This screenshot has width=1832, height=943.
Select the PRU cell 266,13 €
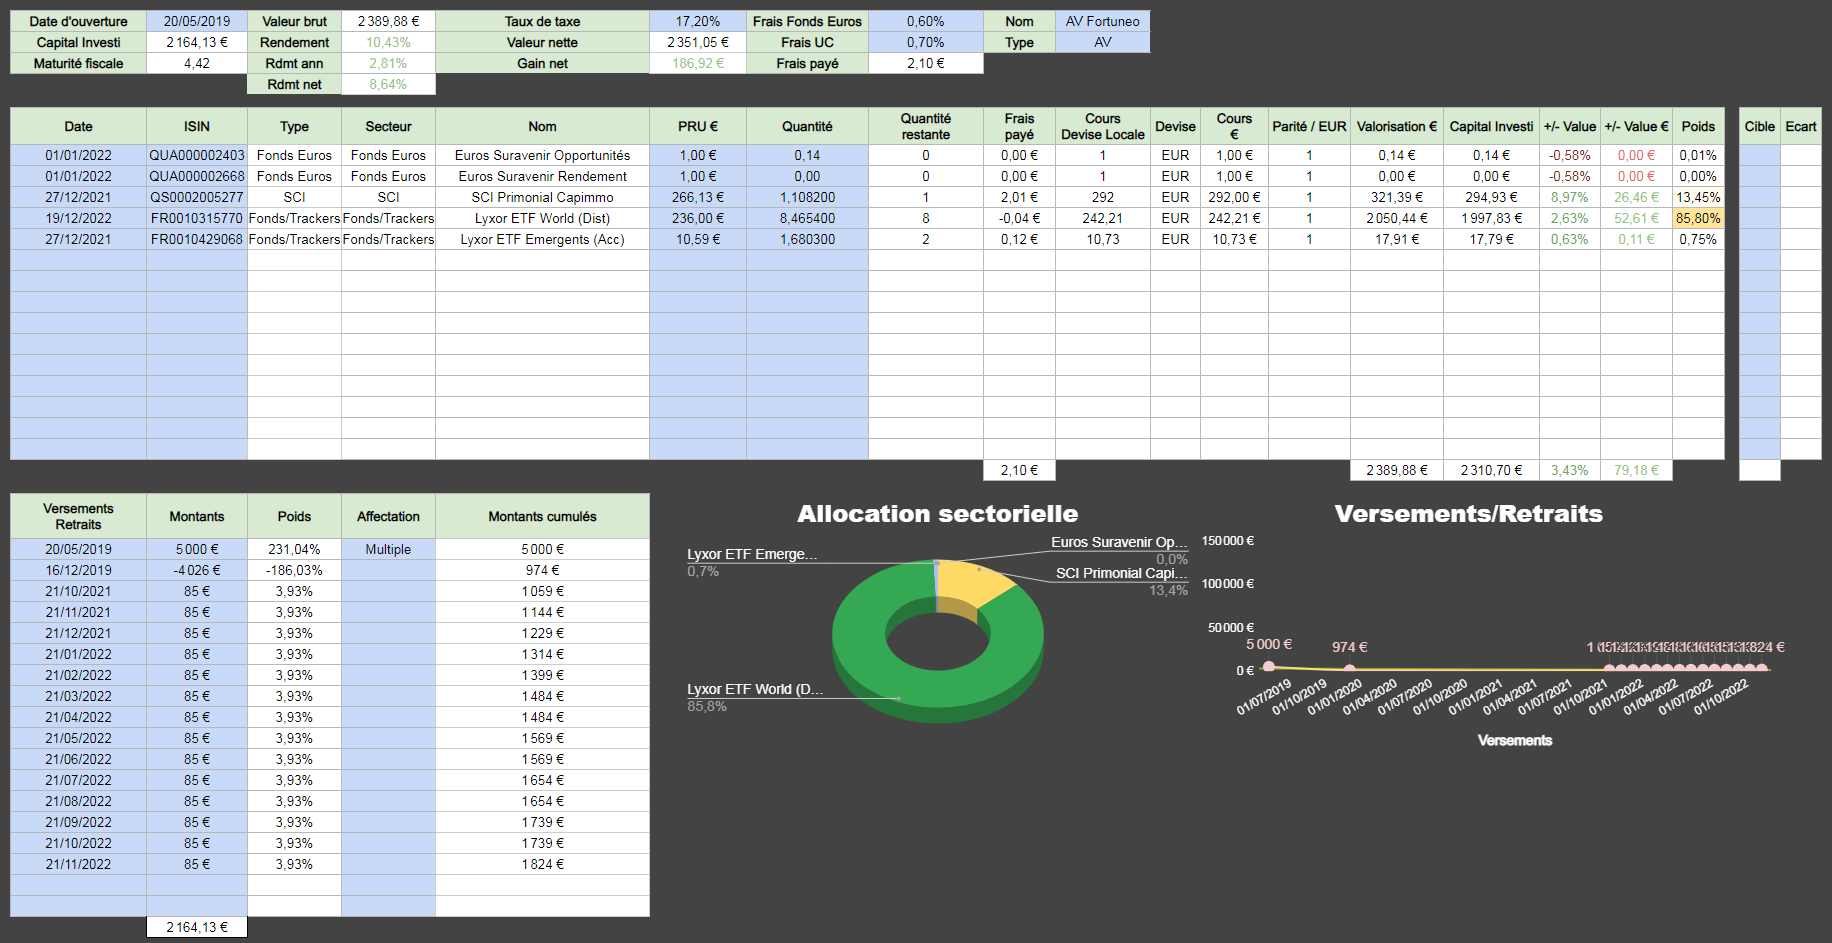pyautogui.click(x=698, y=197)
